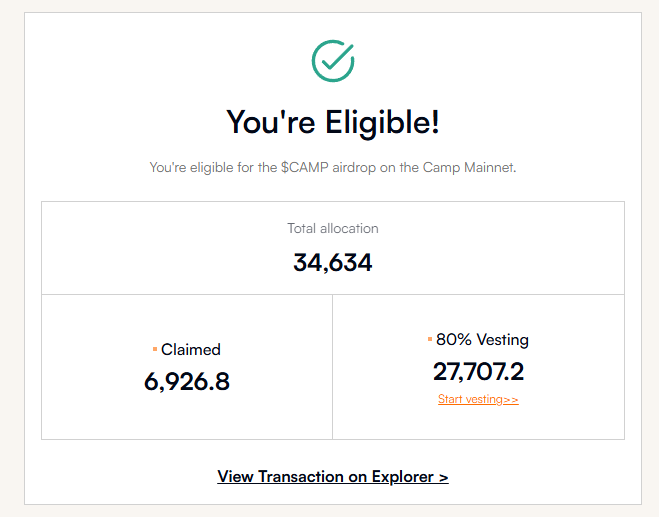Click the total allocation value 34,634
Image resolution: width=659 pixels, height=517 pixels.
[x=333, y=263]
